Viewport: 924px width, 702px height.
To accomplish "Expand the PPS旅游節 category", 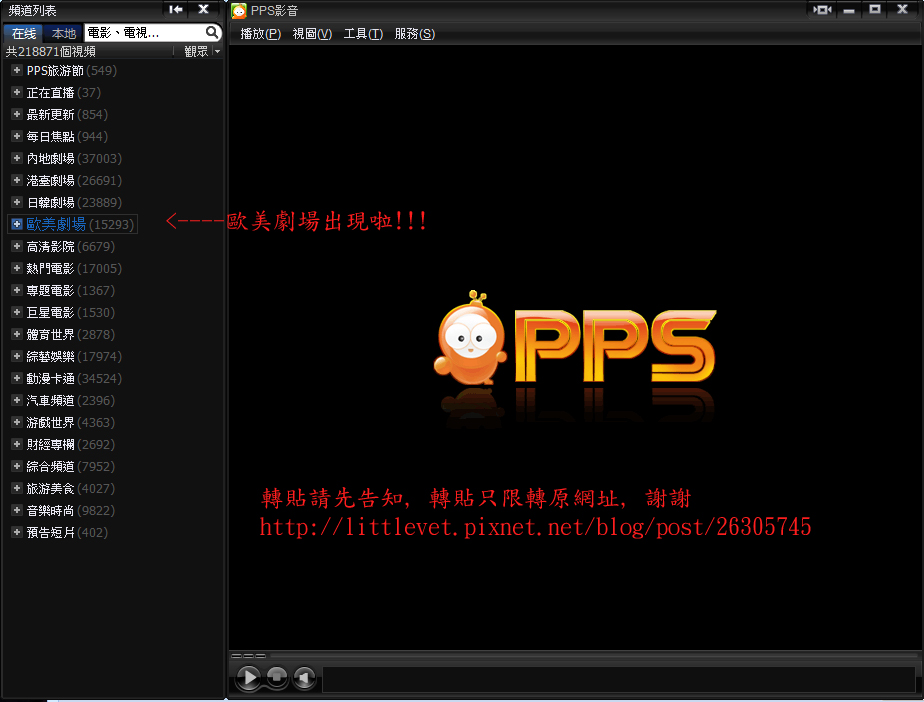I will (16, 70).
